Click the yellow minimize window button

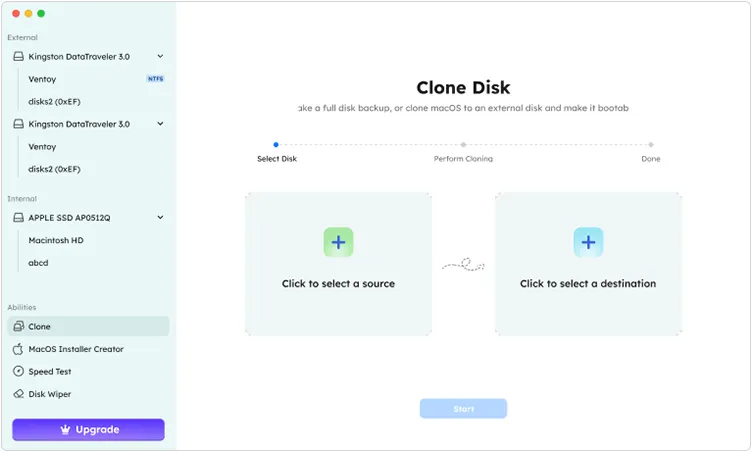[28, 13]
